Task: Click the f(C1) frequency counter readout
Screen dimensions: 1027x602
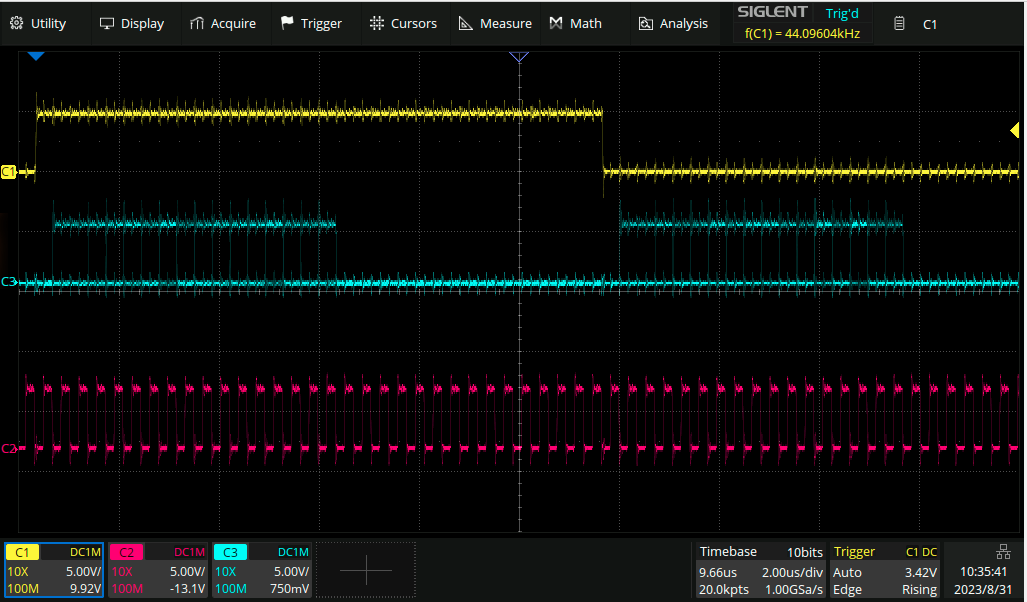Action: [802, 34]
